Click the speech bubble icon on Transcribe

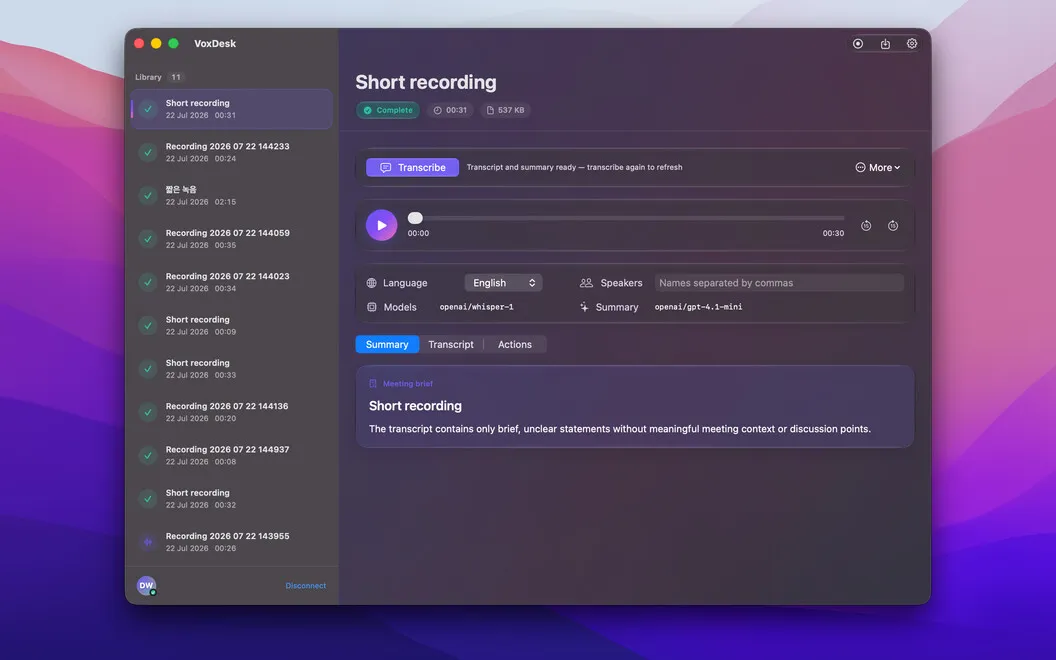385,168
